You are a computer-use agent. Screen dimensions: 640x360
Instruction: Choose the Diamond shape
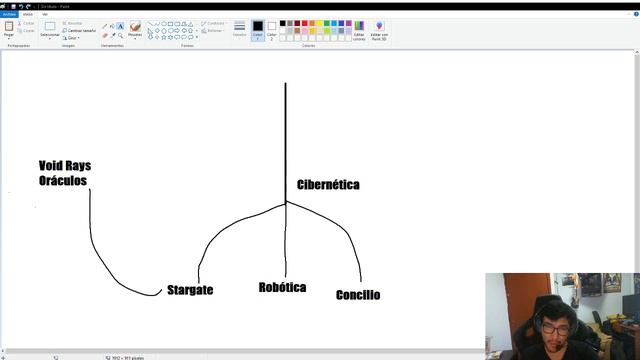pyautogui.click(x=157, y=31)
